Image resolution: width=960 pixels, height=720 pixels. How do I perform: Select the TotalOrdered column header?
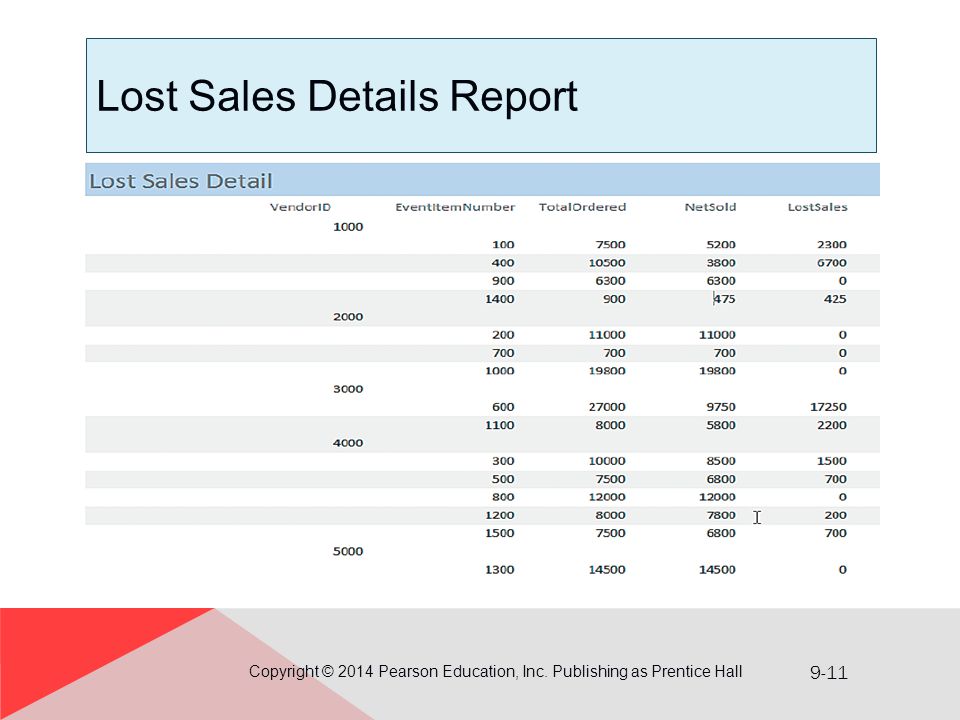click(x=582, y=207)
